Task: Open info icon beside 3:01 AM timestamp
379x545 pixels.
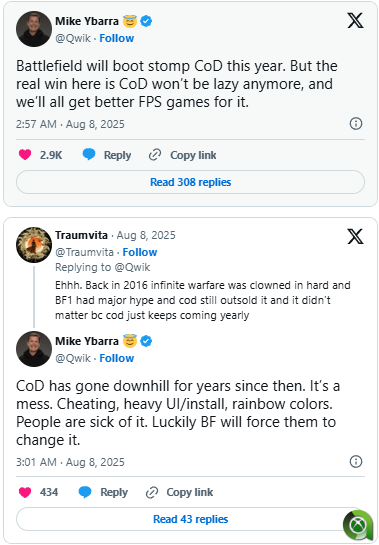Action: (356, 462)
